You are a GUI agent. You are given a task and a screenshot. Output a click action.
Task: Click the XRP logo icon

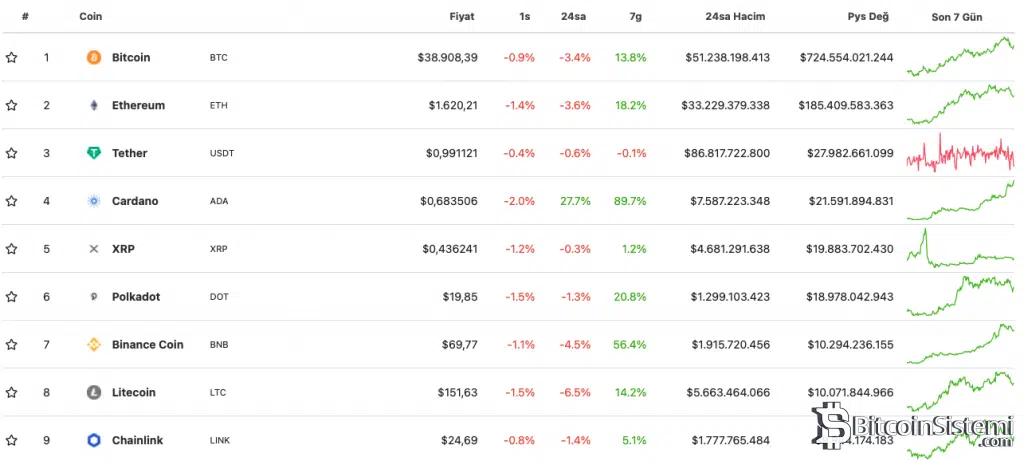pyautogui.click(x=94, y=249)
